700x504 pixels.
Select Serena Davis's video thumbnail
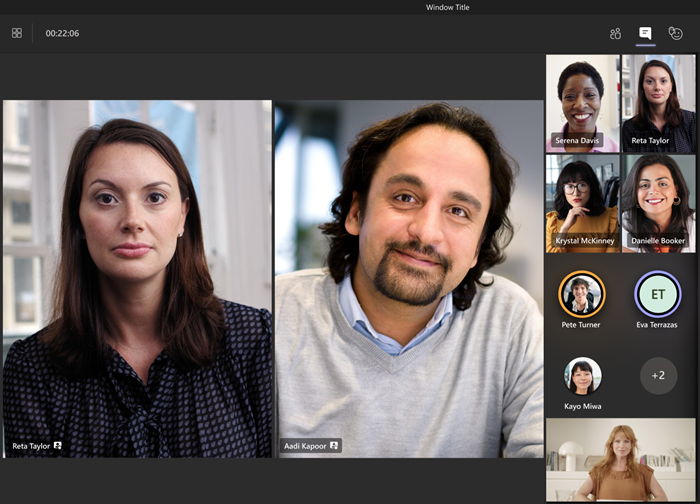point(582,102)
